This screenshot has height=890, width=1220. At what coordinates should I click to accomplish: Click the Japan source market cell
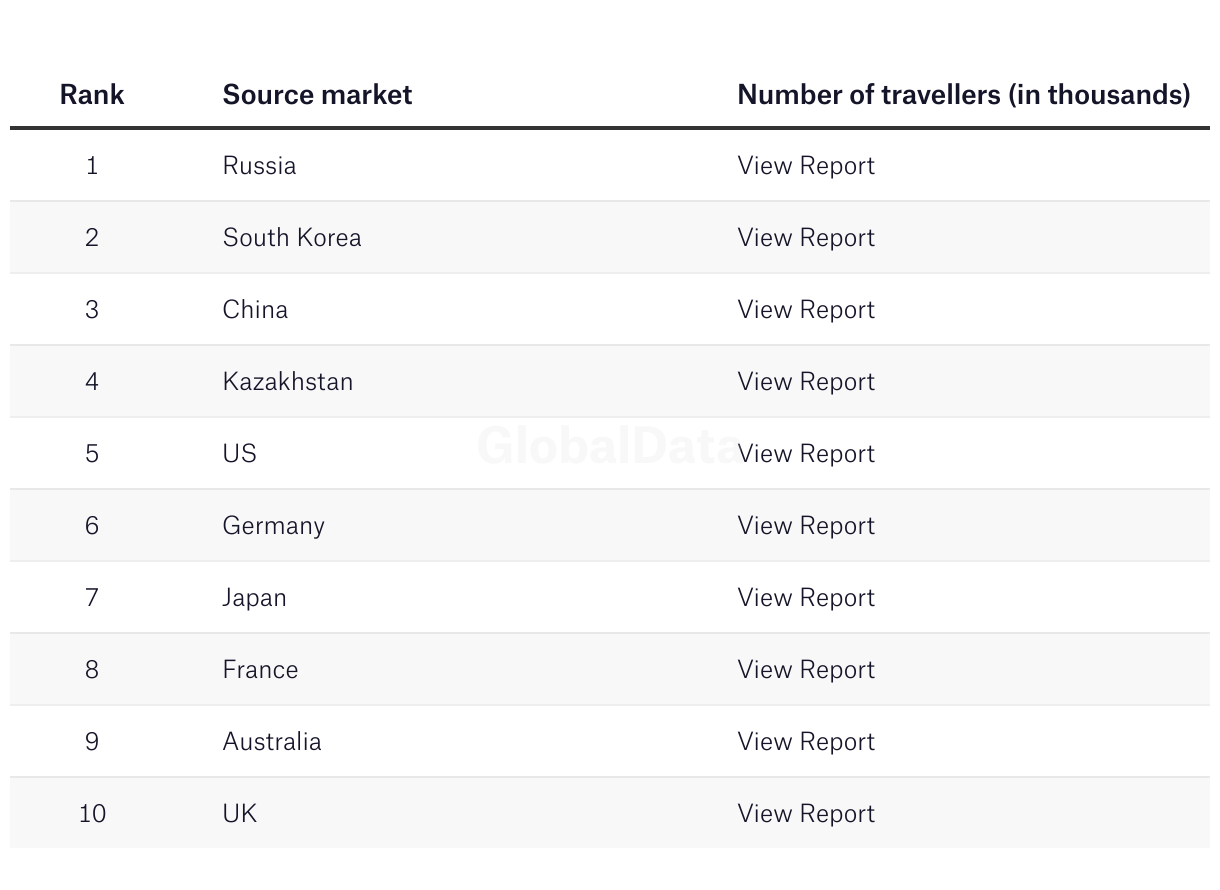tap(254, 597)
